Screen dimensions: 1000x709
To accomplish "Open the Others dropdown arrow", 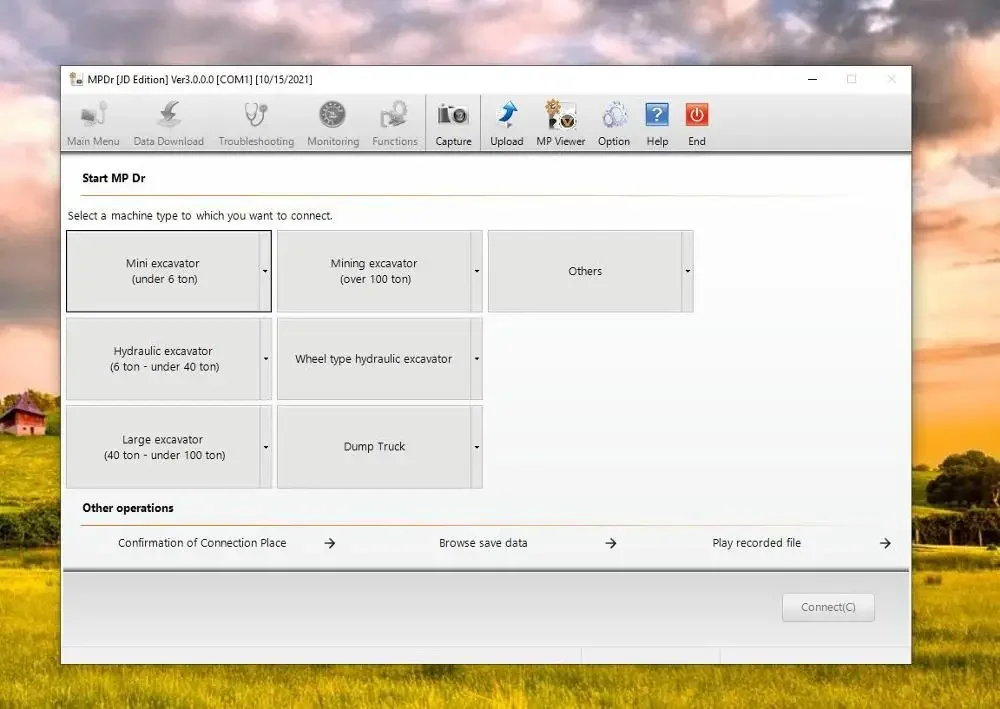I will coord(687,271).
